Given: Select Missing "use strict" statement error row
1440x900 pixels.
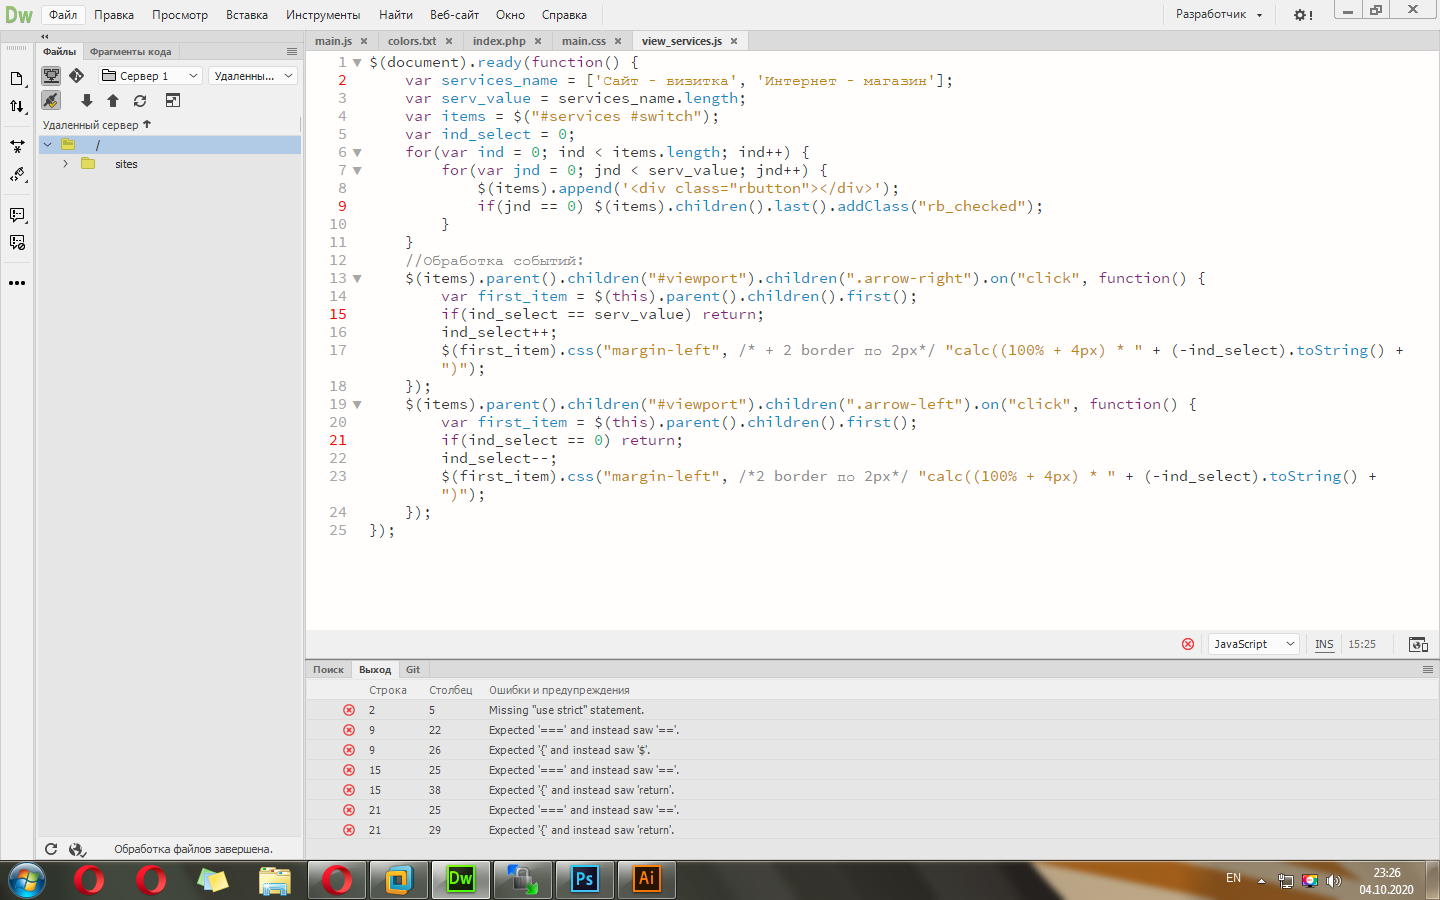Looking at the screenshot, I should point(872,710).
